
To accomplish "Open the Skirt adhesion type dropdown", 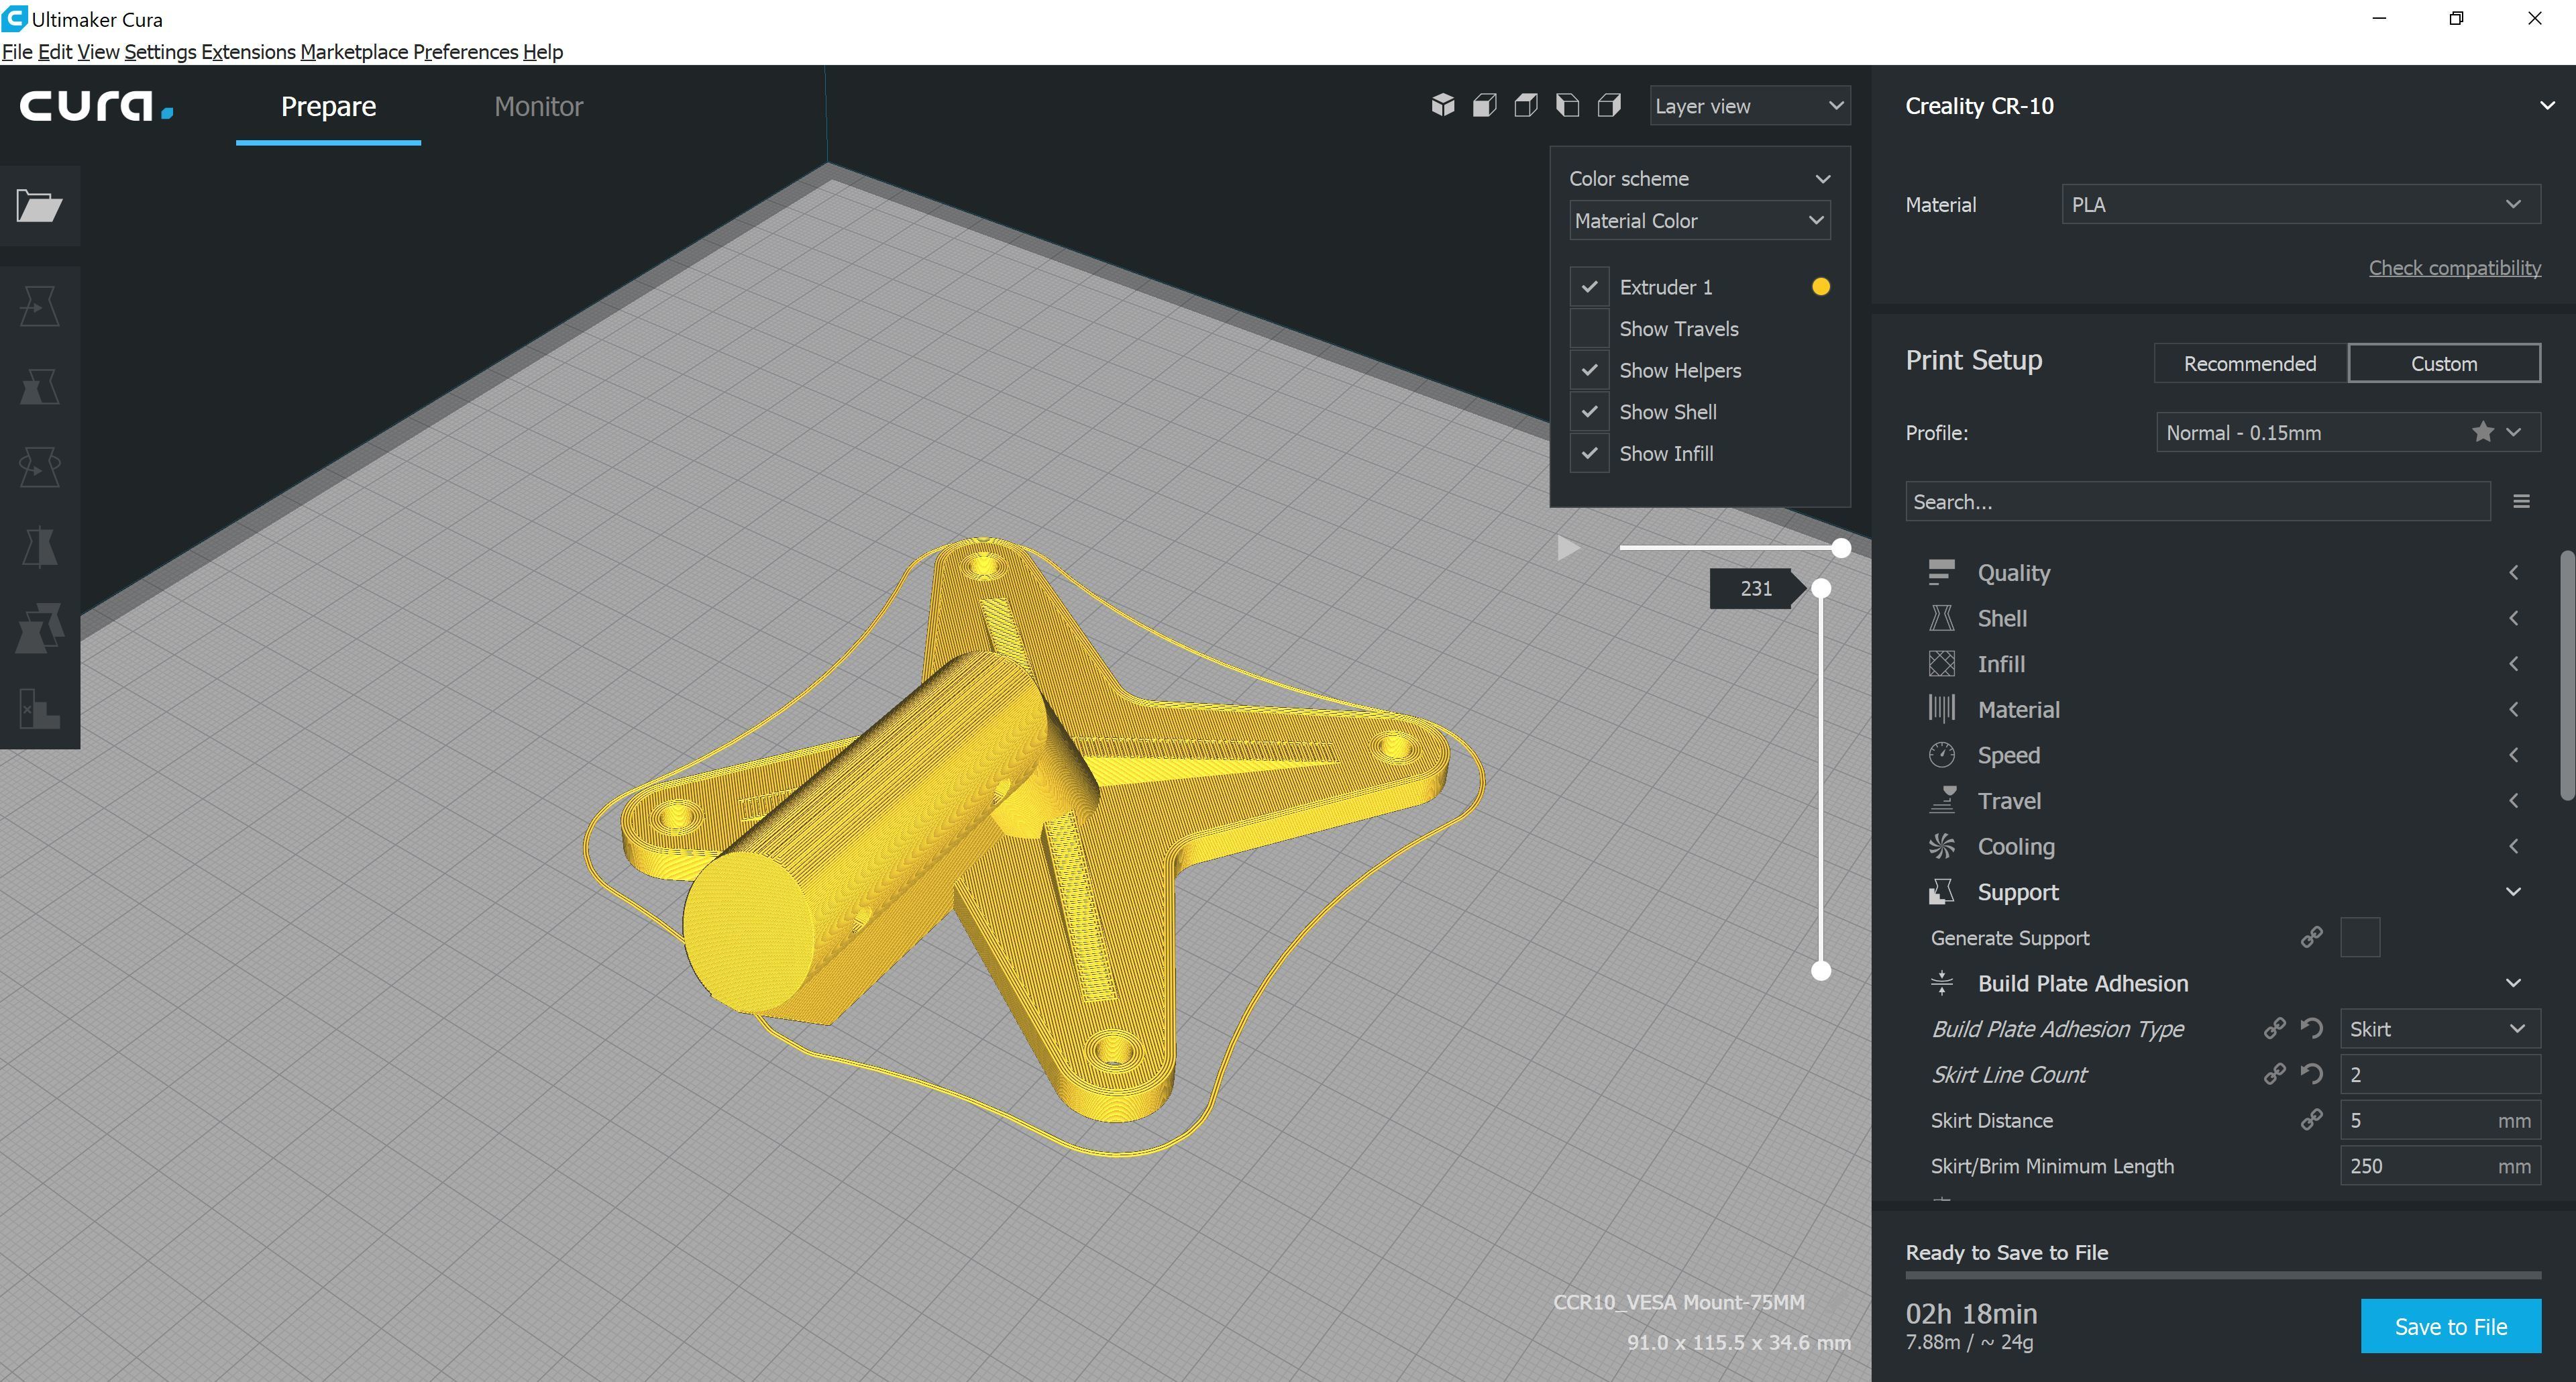I will (x=2440, y=1029).
